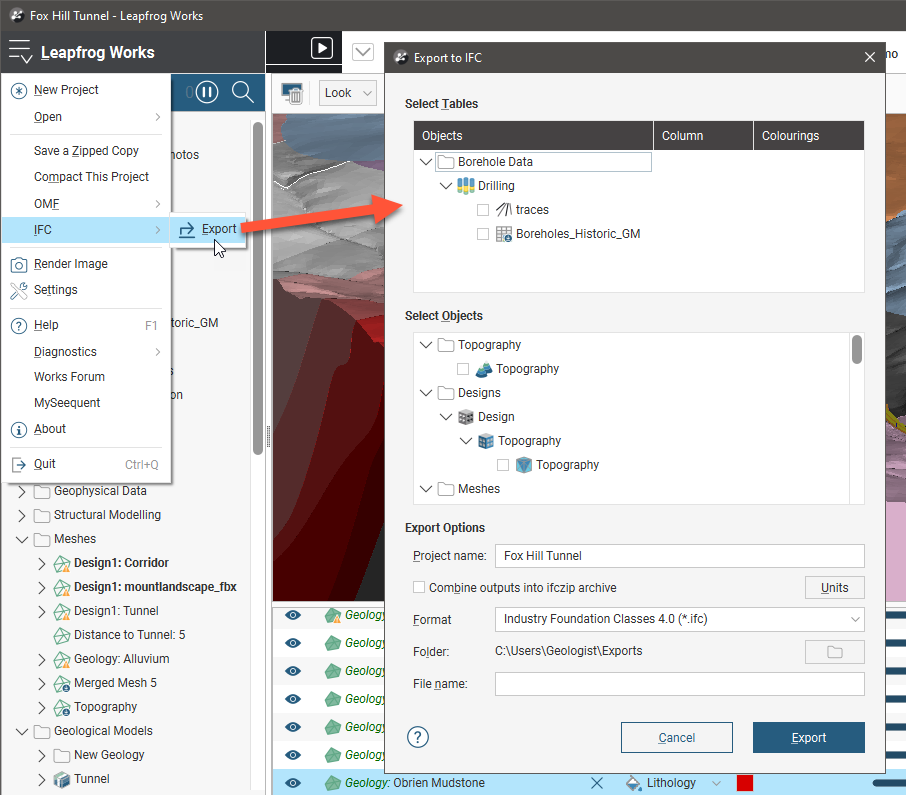Click the magnifier search icon
The image size is (906, 795).
[242, 92]
